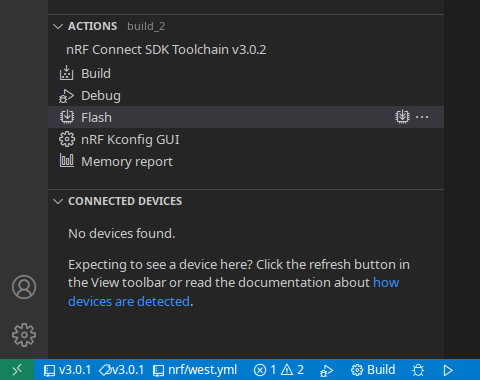Click the nRF Kconfig GUI gear icon

(x=67, y=139)
